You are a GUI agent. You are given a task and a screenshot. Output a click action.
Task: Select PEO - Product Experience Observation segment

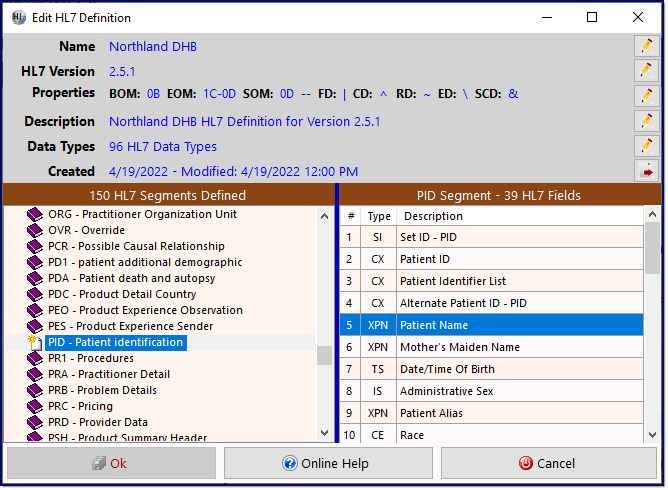pyautogui.click(x=145, y=310)
